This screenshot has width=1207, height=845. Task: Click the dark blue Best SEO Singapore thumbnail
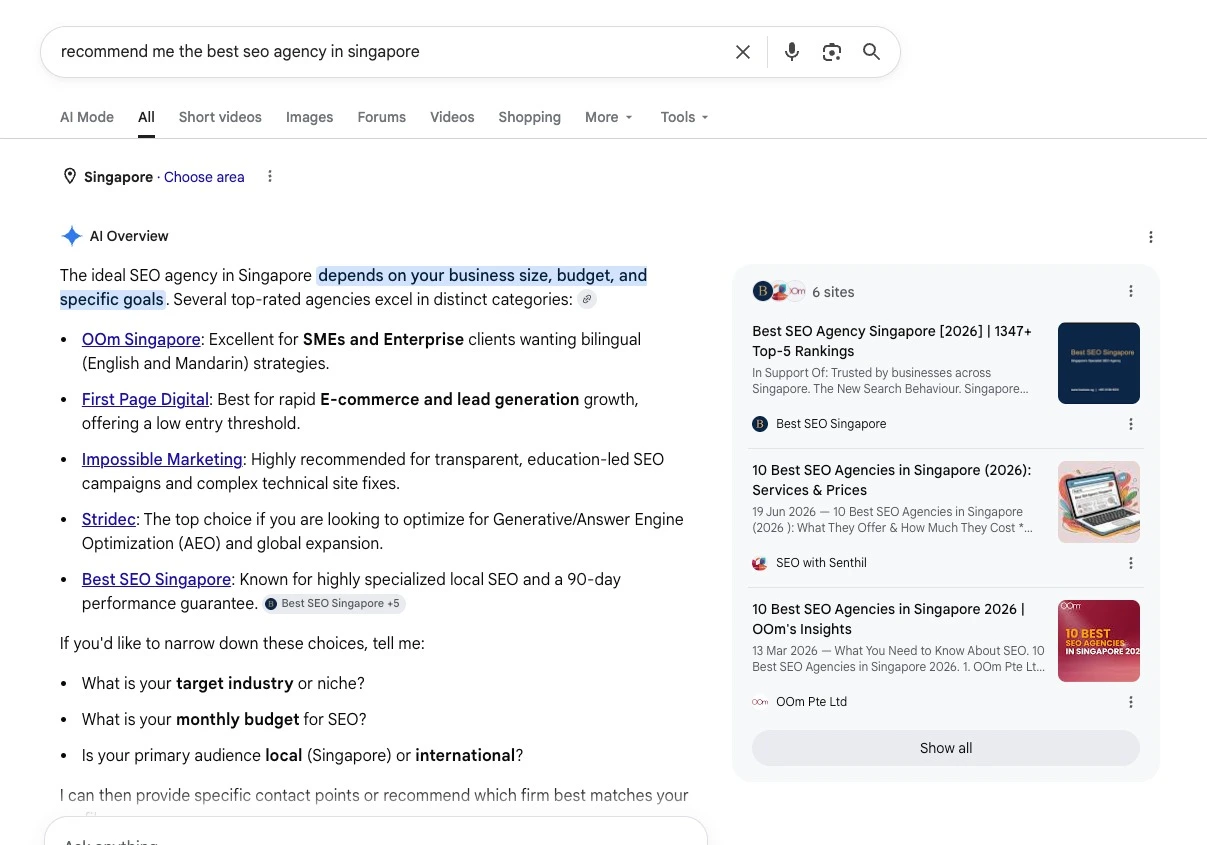1099,363
